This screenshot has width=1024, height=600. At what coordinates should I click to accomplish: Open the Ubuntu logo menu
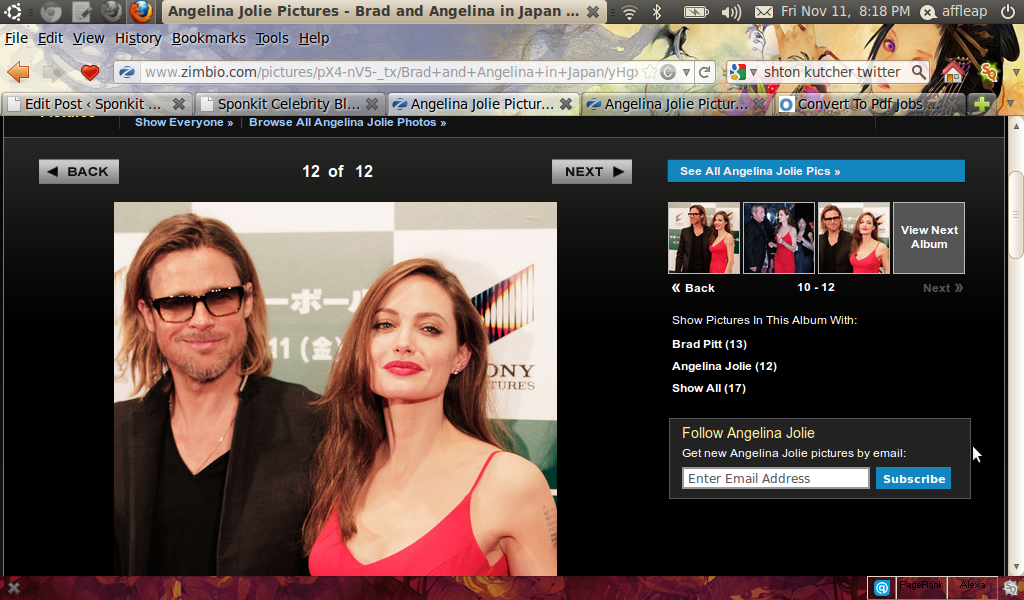pyautogui.click(x=12, y=11)
